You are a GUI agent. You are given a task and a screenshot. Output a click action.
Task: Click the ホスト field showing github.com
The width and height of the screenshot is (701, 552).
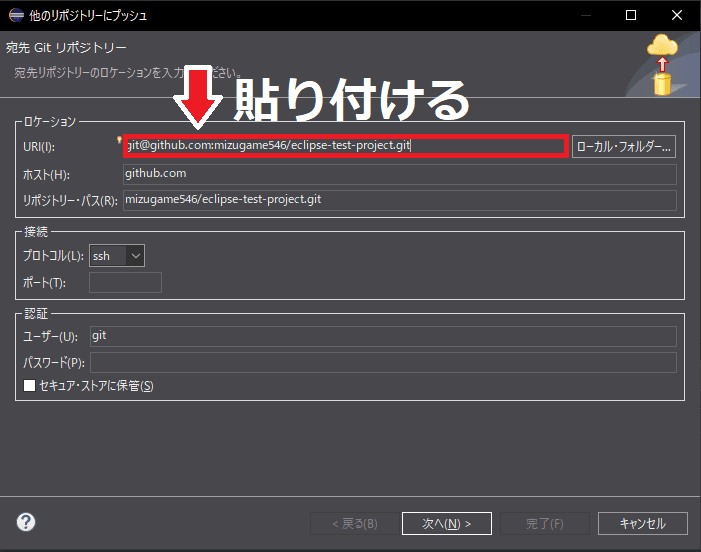point(399,174)
